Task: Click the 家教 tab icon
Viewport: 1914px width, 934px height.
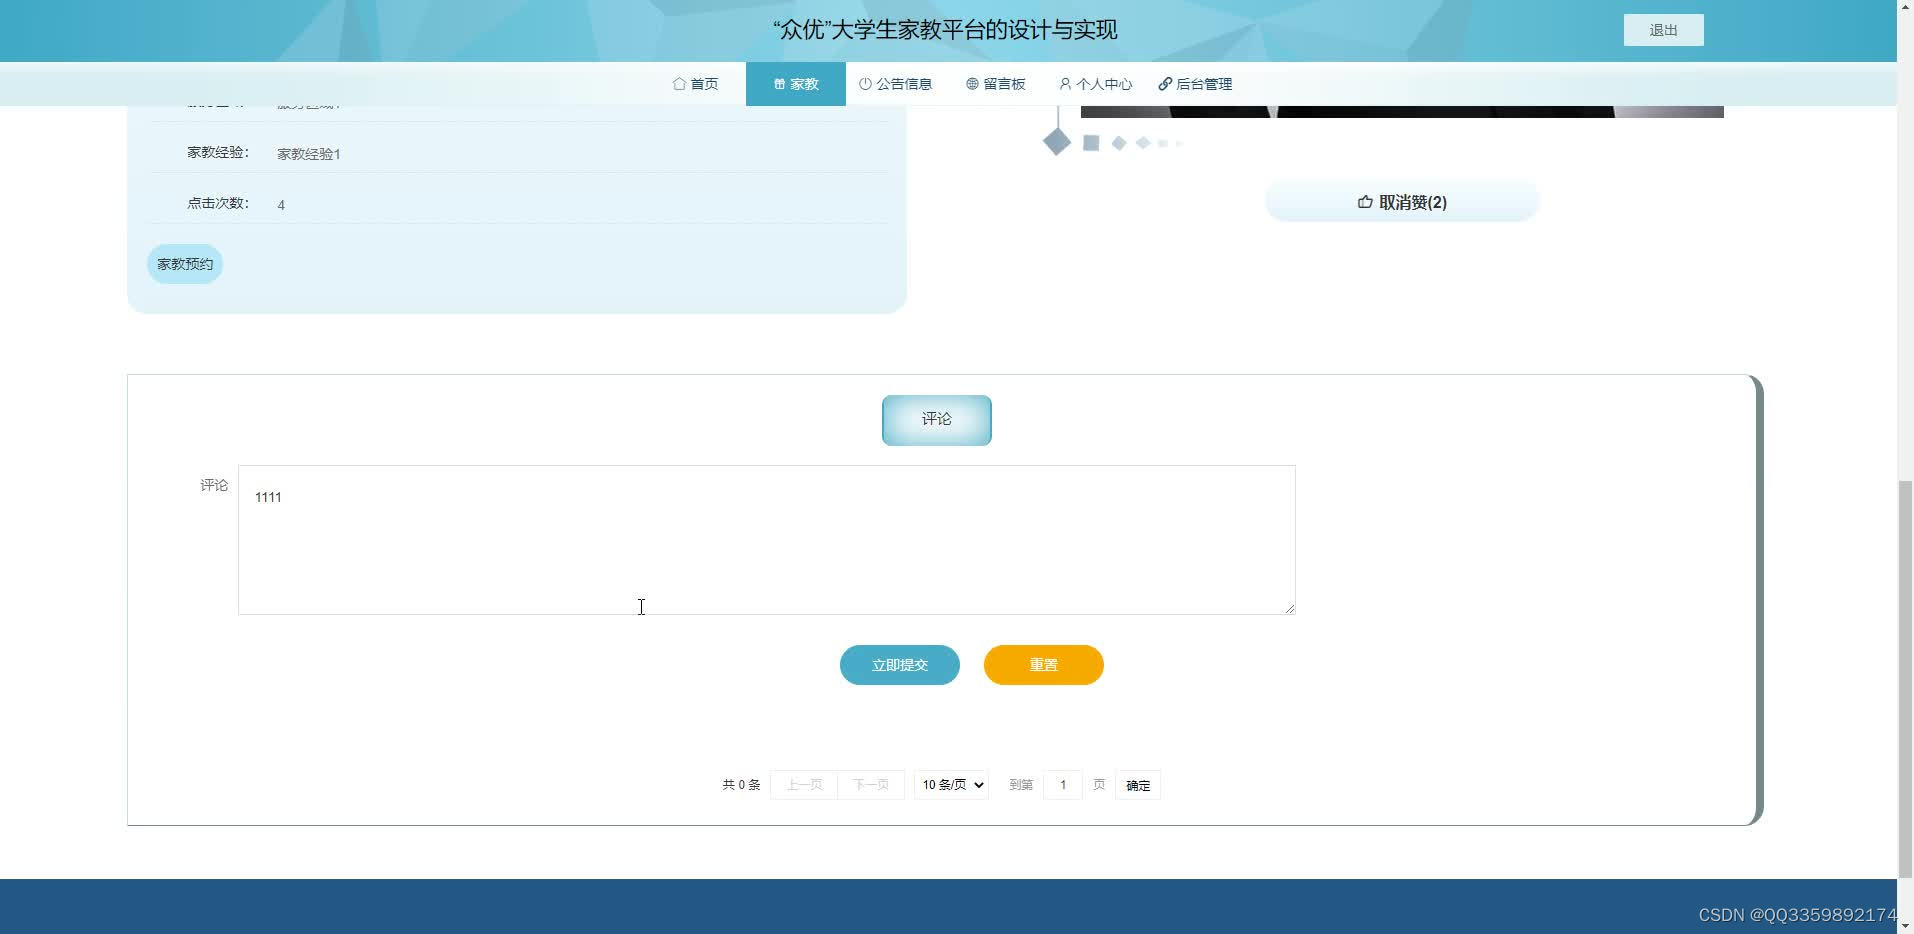Action: coord(779,84)
